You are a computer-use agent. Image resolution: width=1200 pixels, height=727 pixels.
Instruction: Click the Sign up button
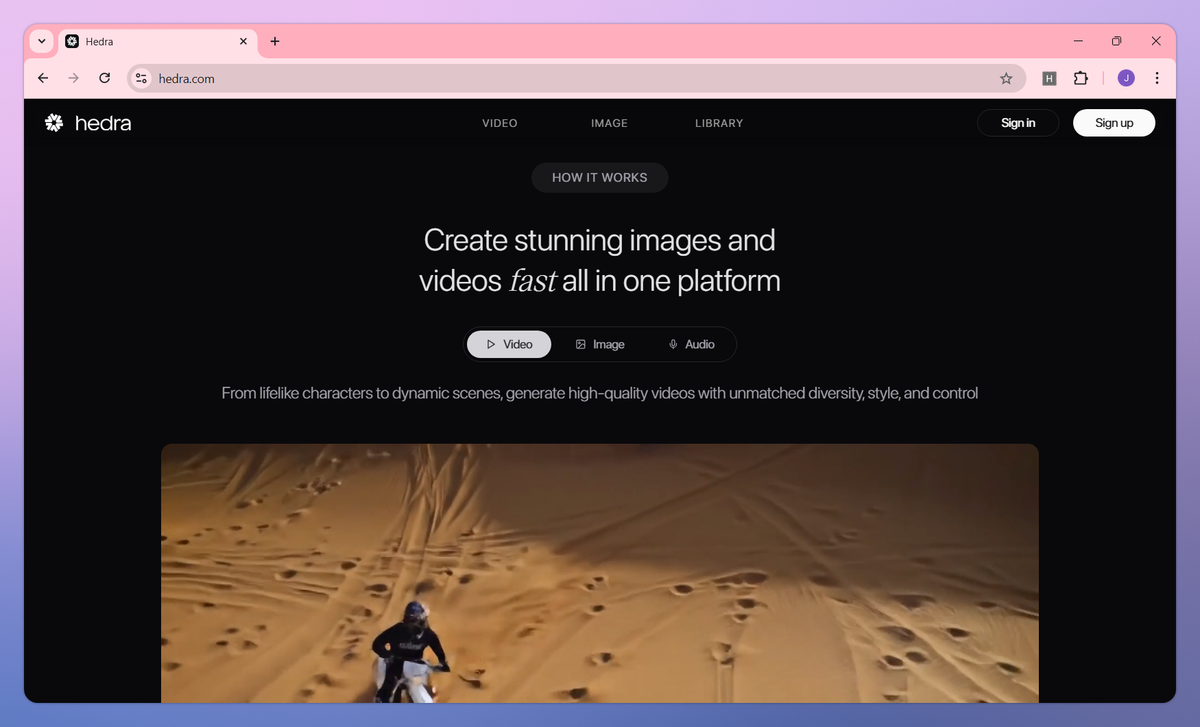pyautogui.click(x=1114, y=123)
